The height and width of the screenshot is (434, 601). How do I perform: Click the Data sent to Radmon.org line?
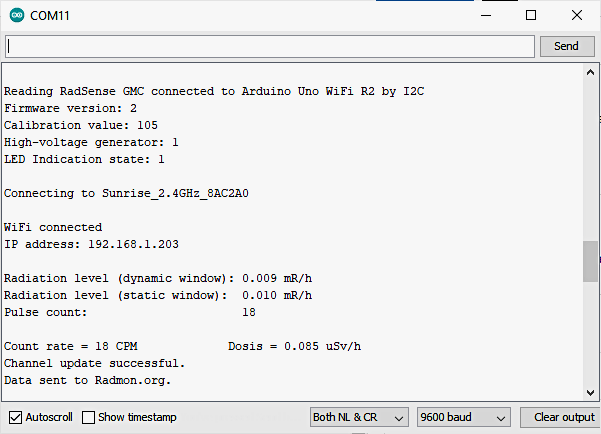point(88,380)
